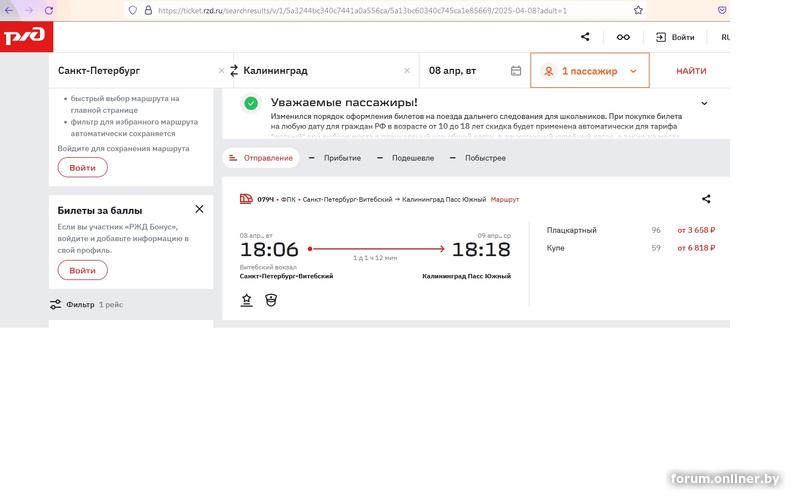This screenshot has height=500, width=800.
Task: Bookmark the page with the star icon
Action: click(638, 10)
